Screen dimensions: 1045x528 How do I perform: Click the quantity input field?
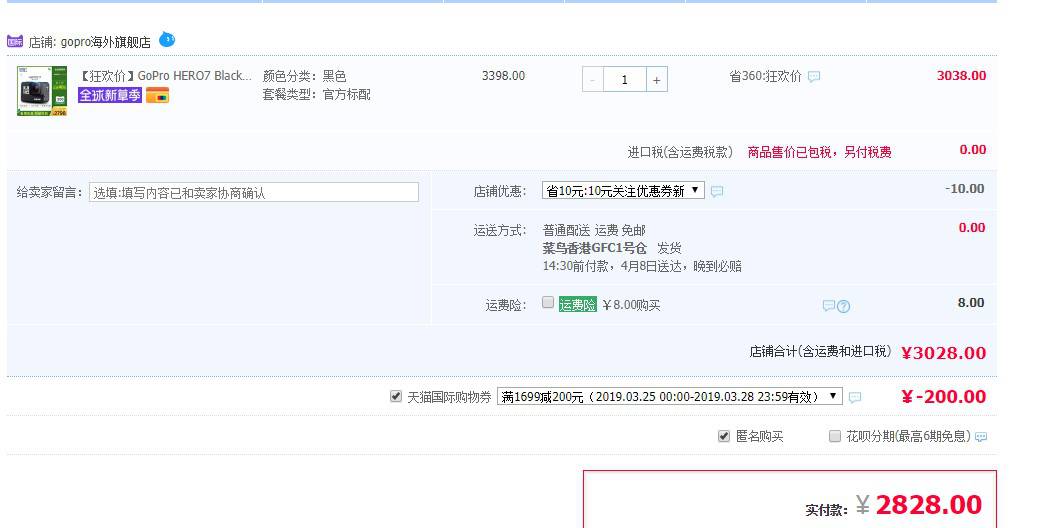click(624, 80)
